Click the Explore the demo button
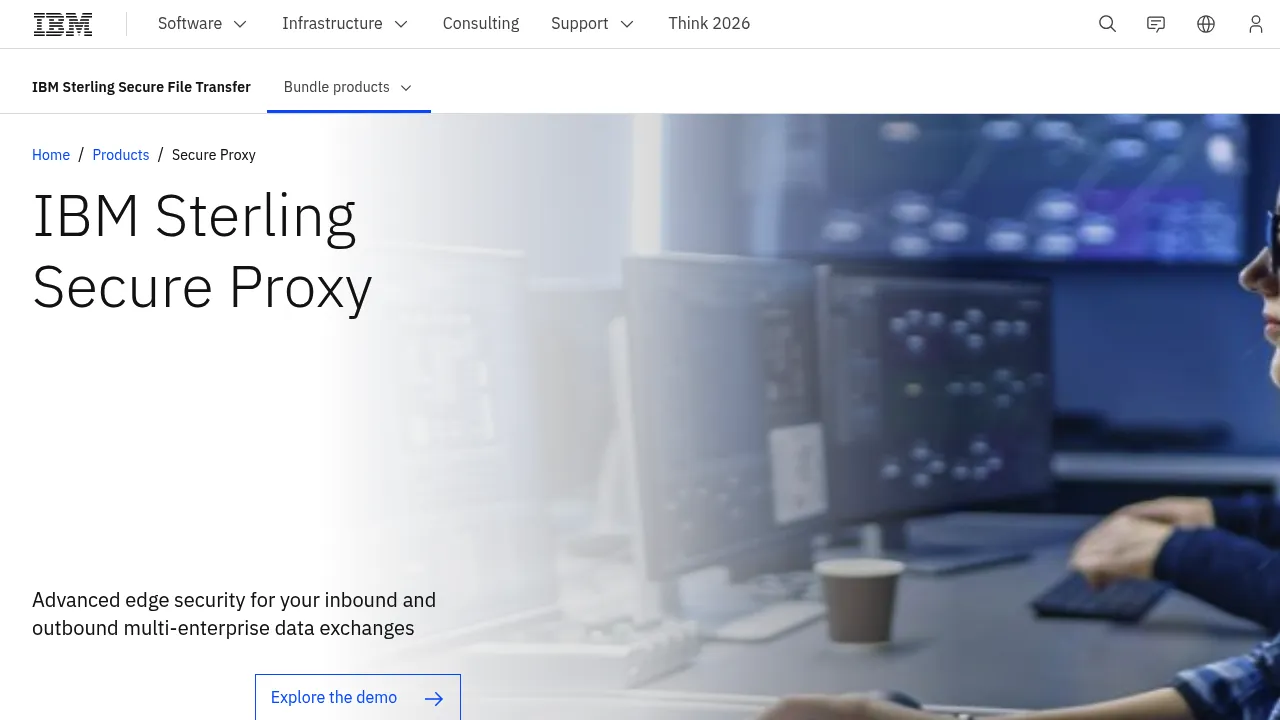 [x=358, y=697]
